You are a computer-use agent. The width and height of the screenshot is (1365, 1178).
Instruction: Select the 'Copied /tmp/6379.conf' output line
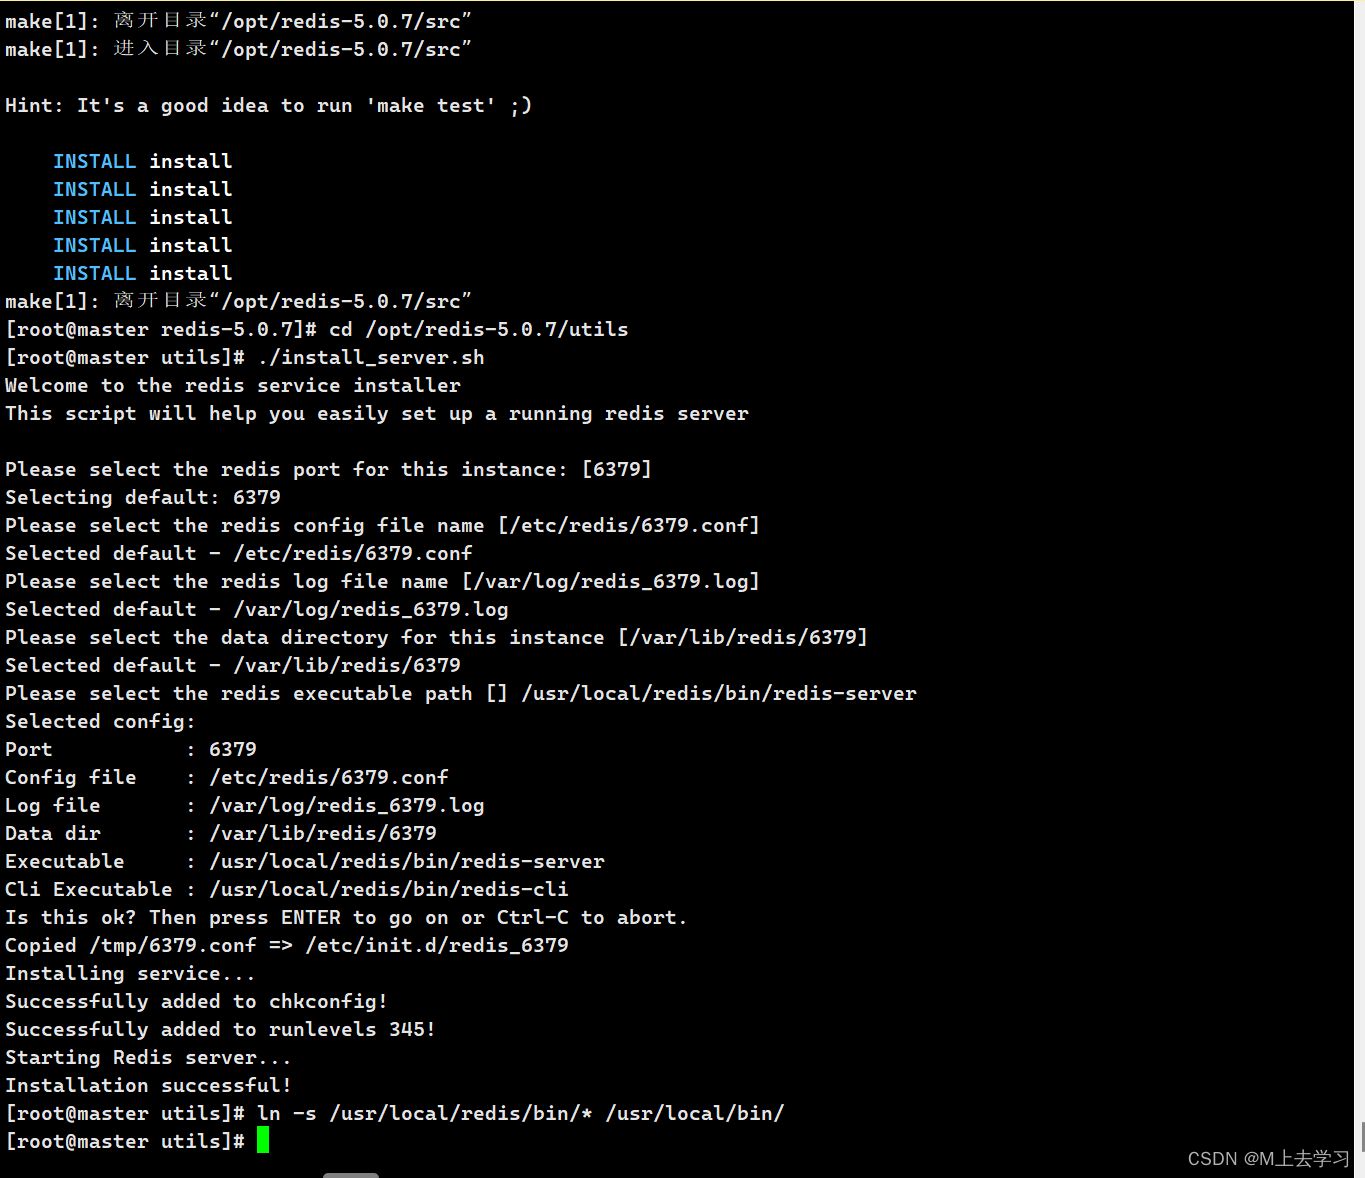pos(287,945)
